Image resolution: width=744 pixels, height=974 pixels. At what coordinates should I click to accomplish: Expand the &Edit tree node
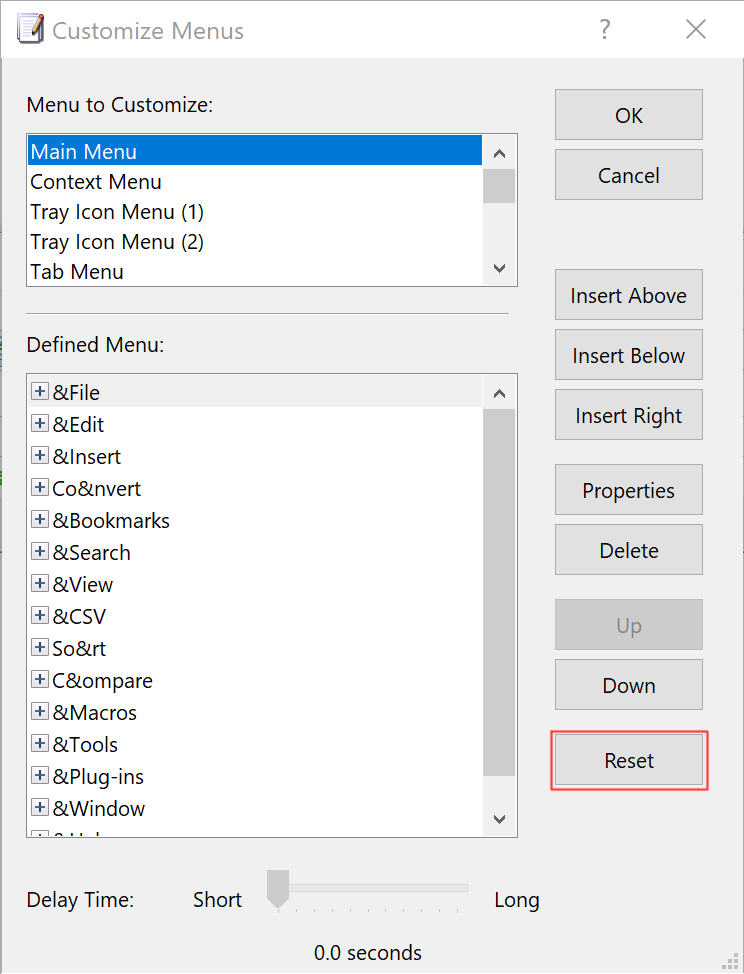tap(40, 424)
